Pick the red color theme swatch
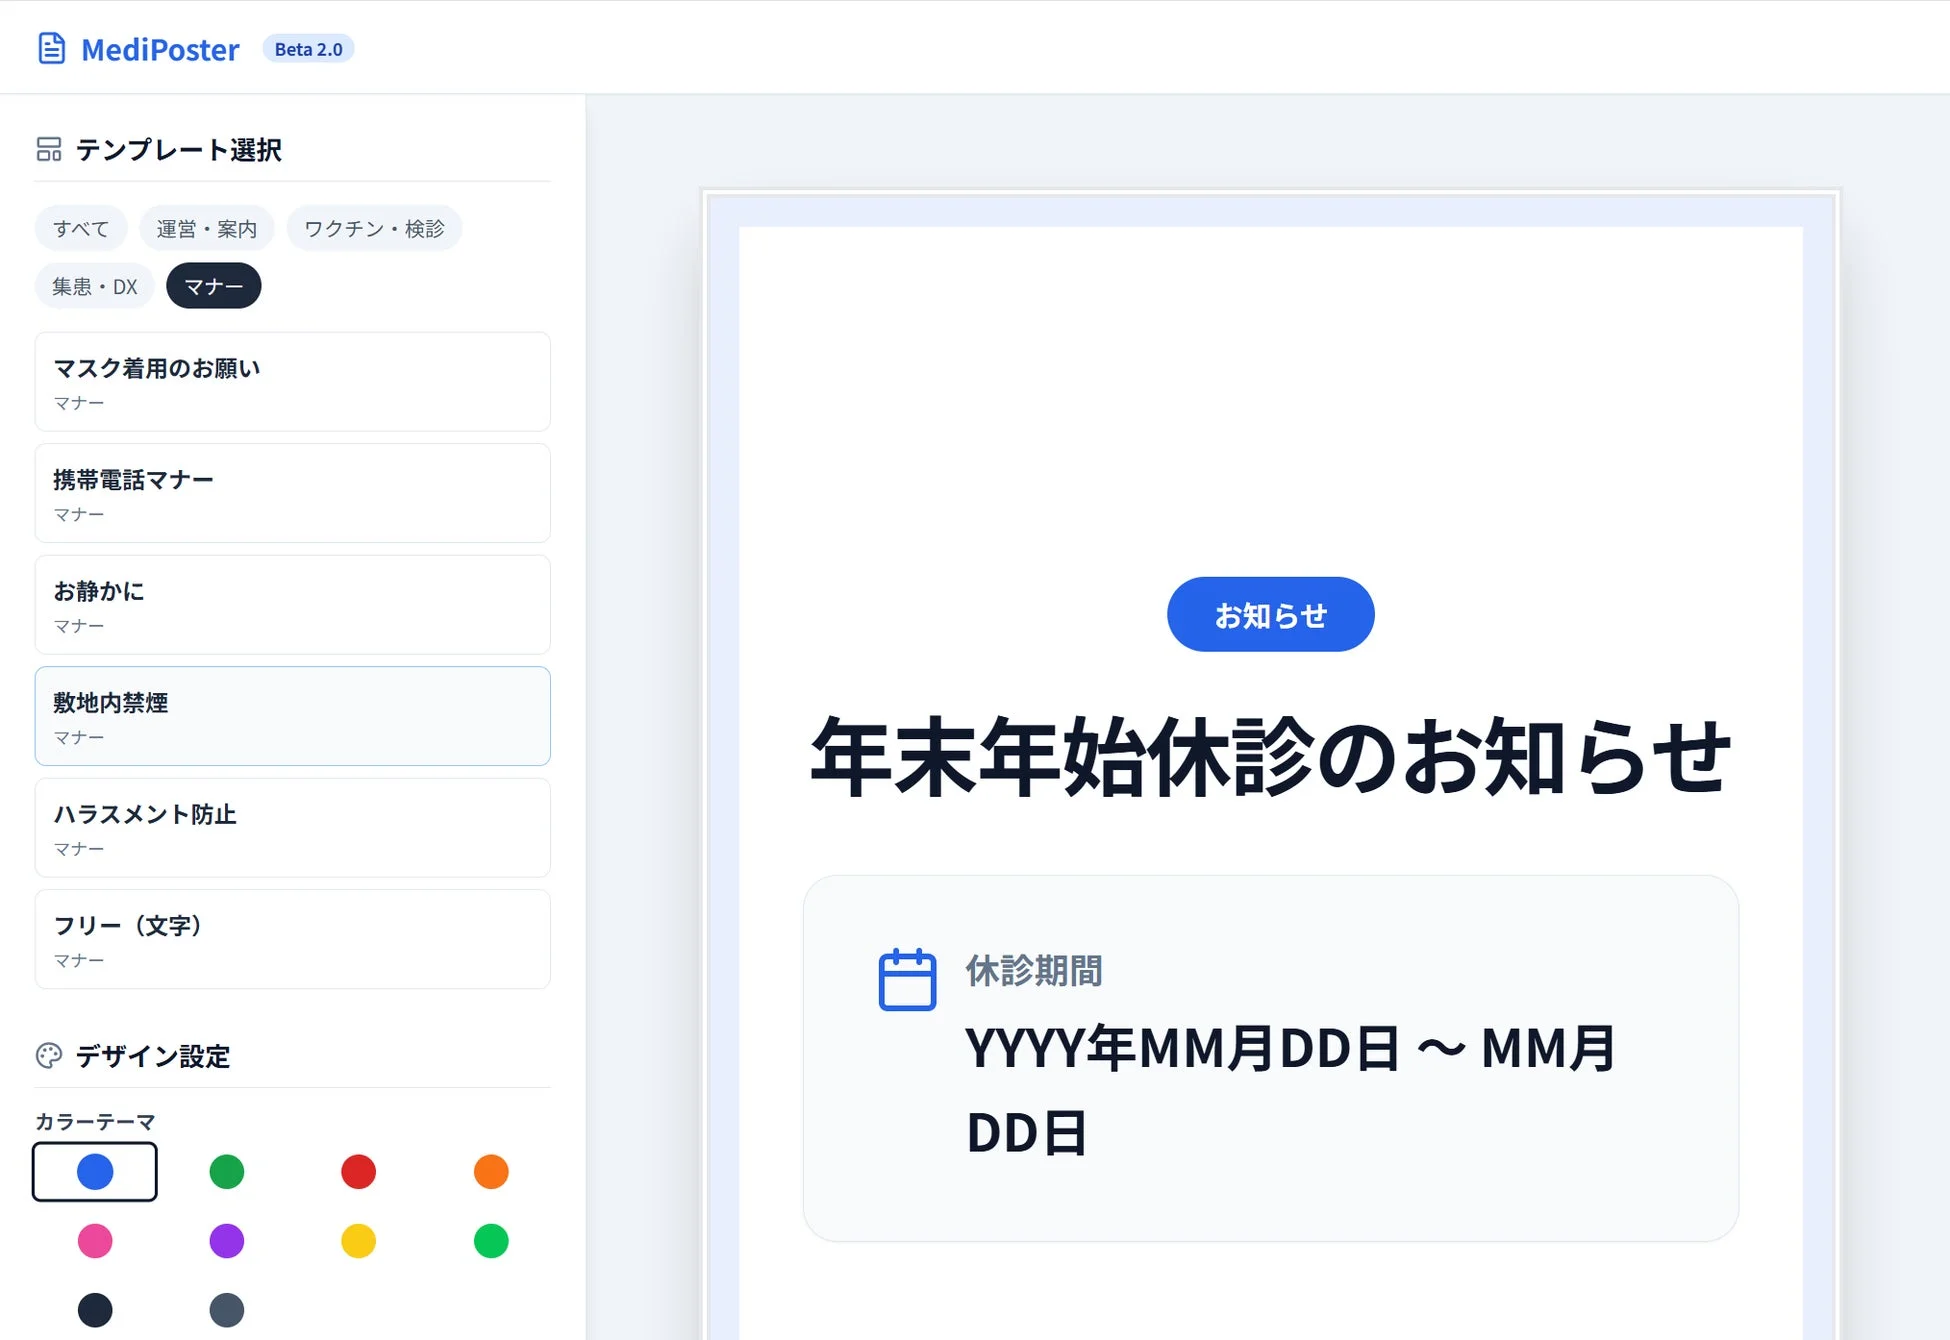Image resolution: width=1950 pixels, height=1340 pixels. tap(358, 1171)
